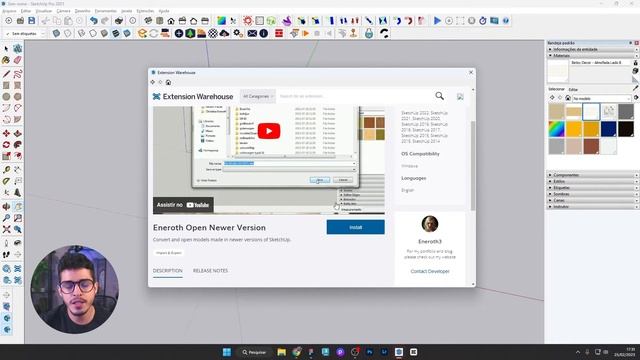Choose the Eraser tool
Image resolution: width=640 pixels, height=360 pixels.
point(18,60)
